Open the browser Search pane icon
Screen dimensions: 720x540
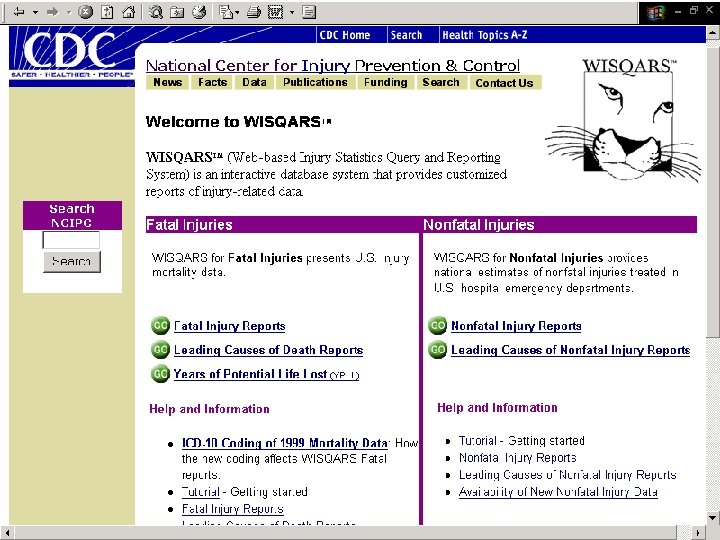pyautogui.click(x=156, y=11)
